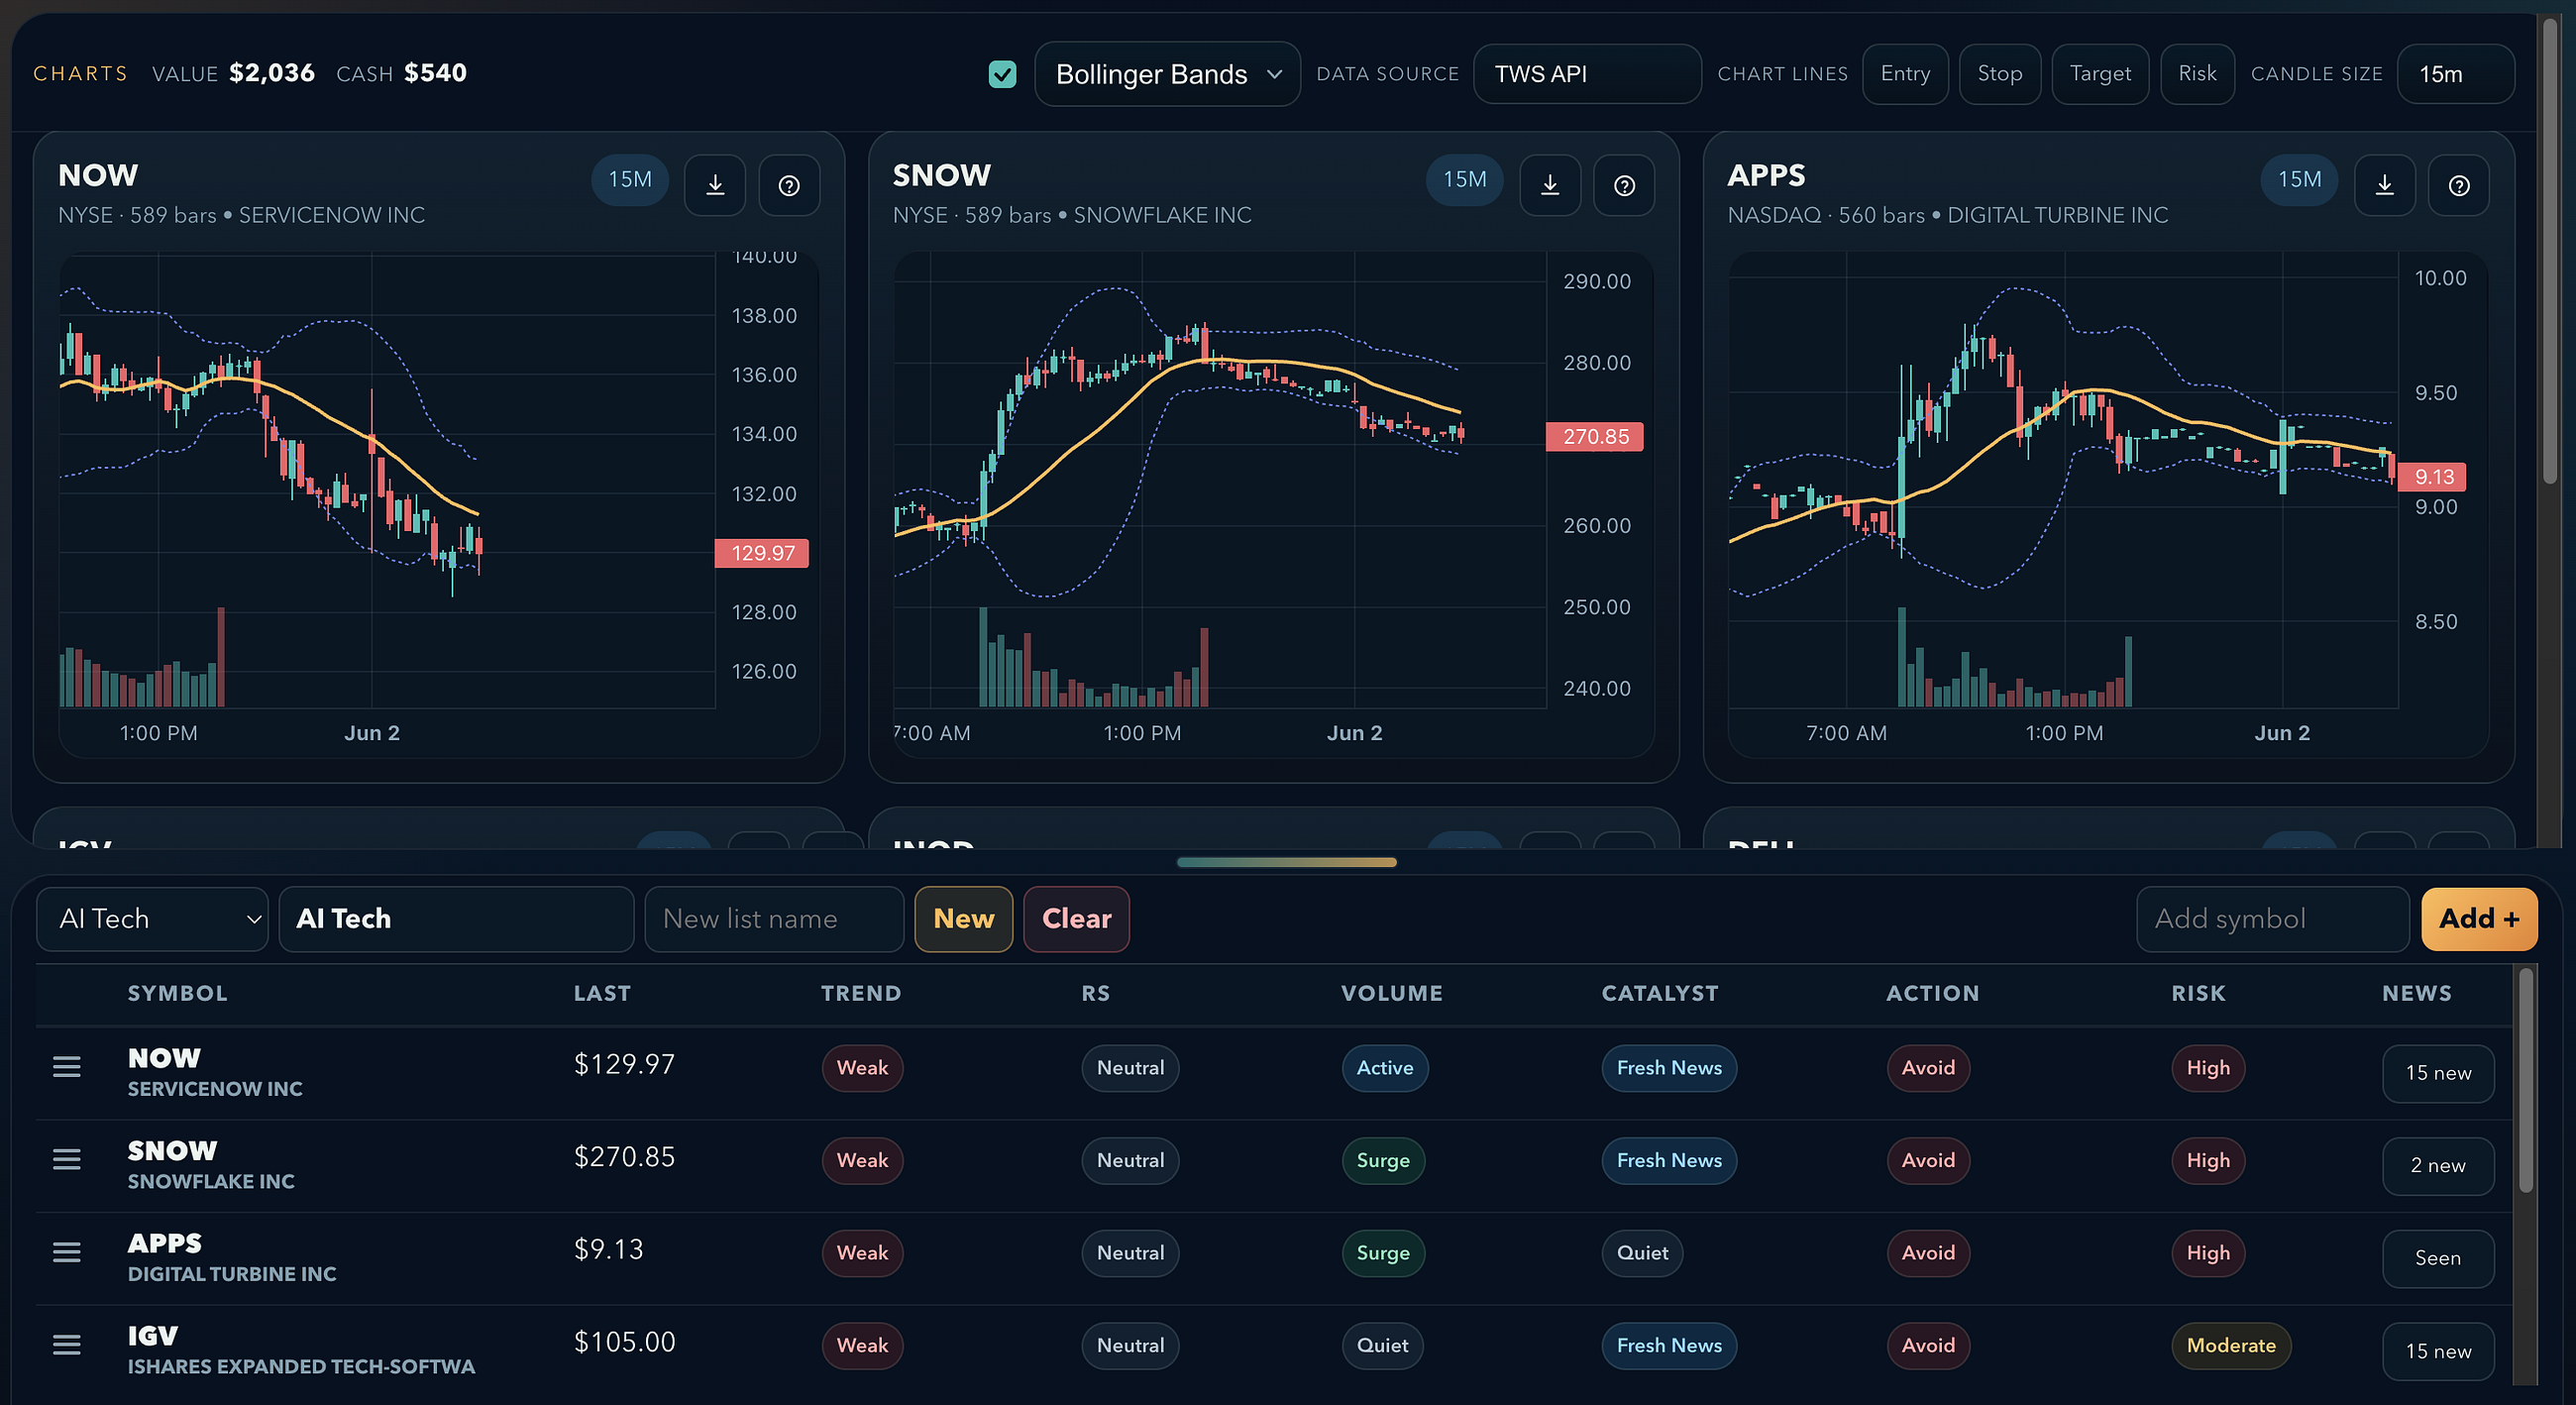Open help for the SNOW chart
Screen dimensions: 2576x1405
tap(1624, 185)
